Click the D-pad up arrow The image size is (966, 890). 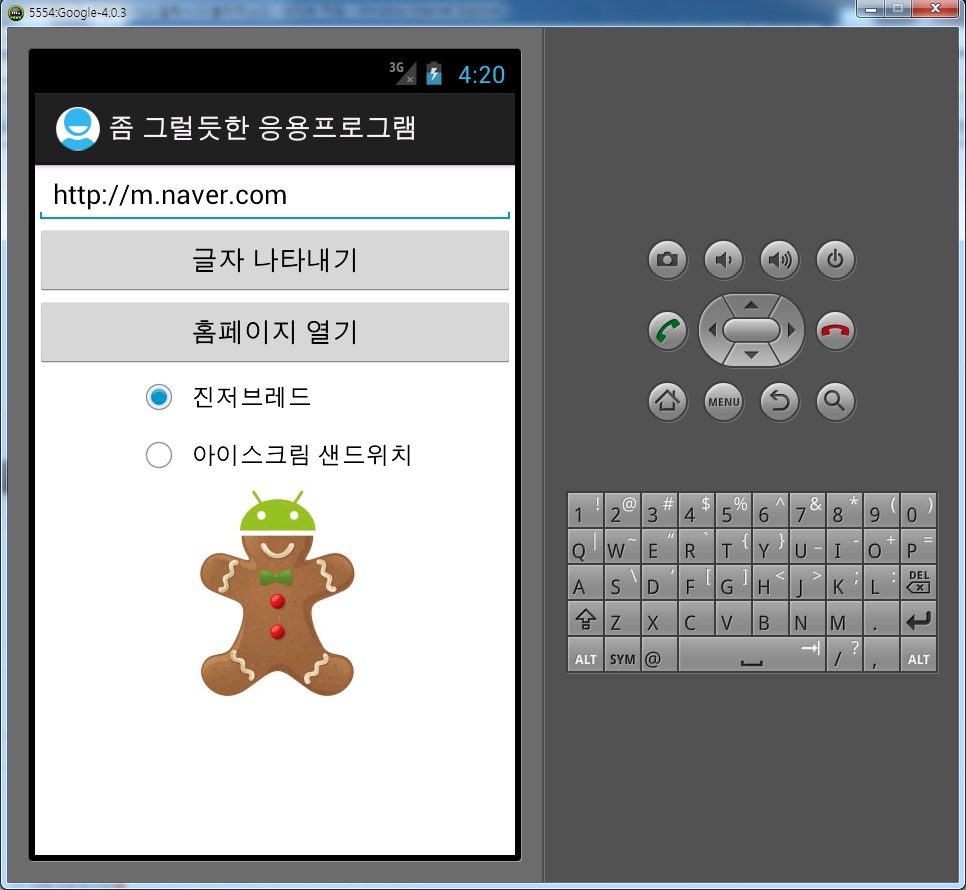point(751,305)
